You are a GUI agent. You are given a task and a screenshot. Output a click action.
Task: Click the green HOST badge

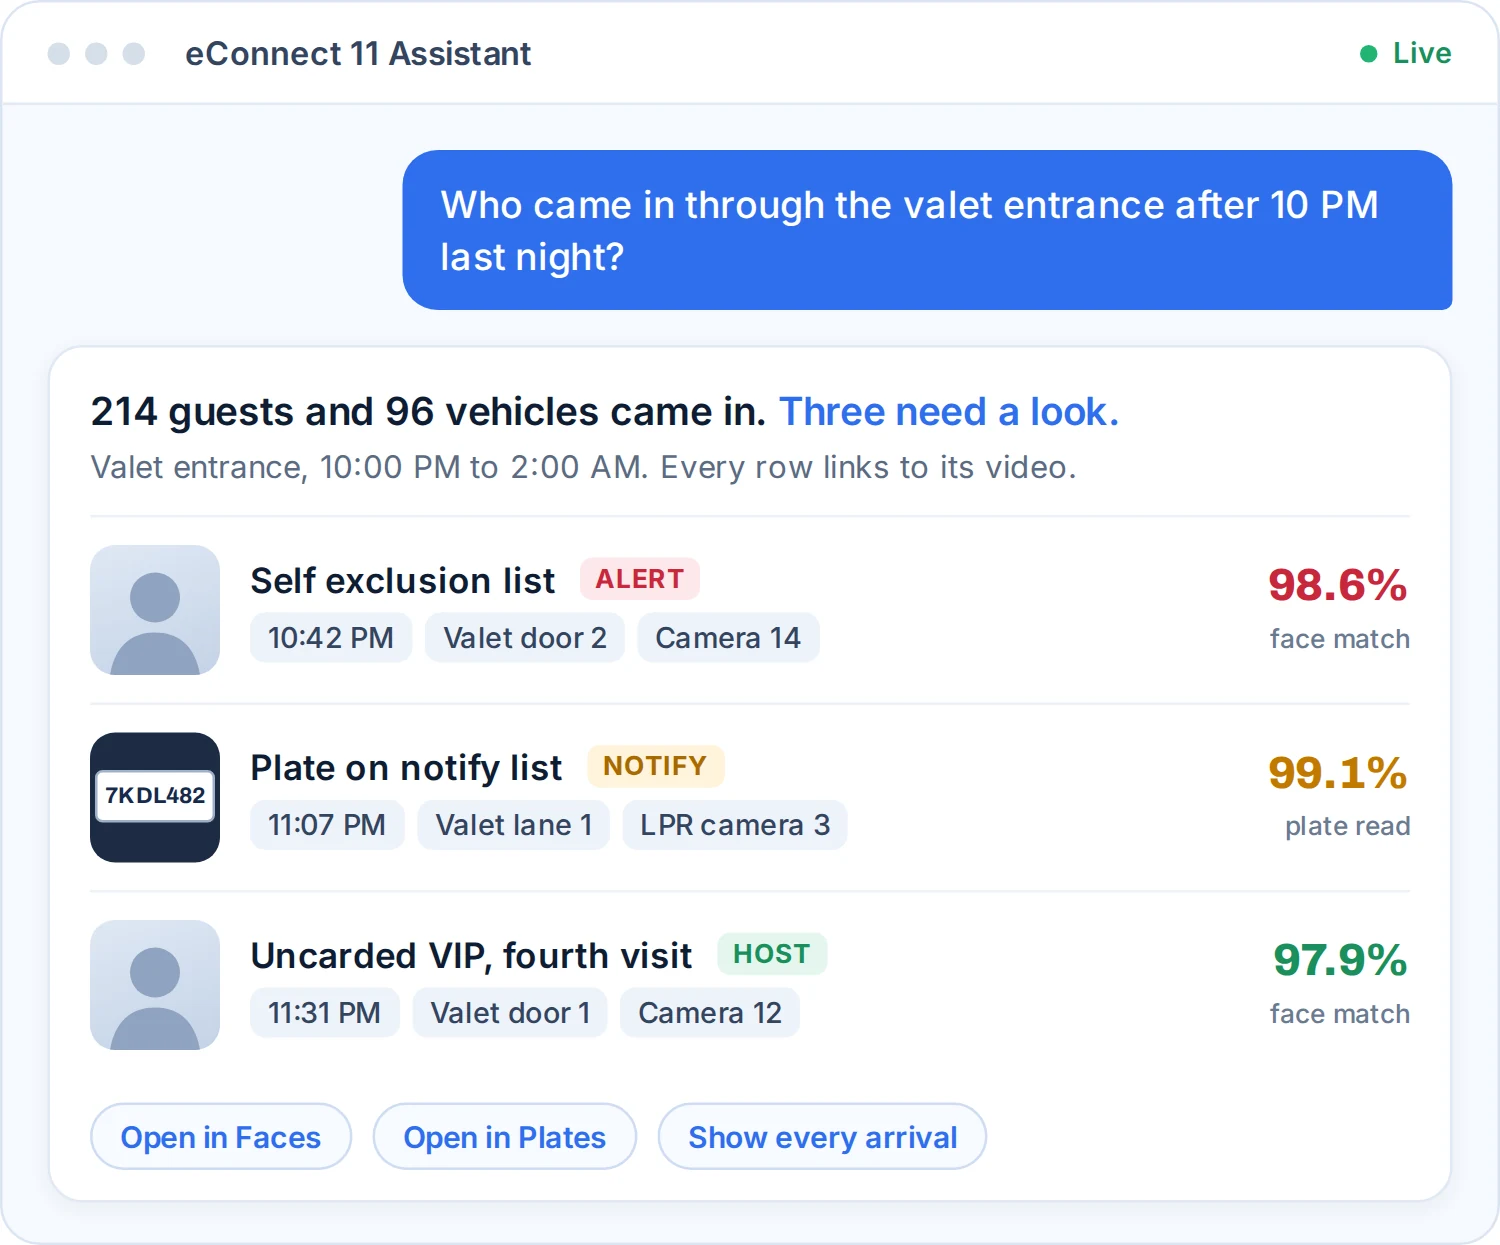[772, 954]
